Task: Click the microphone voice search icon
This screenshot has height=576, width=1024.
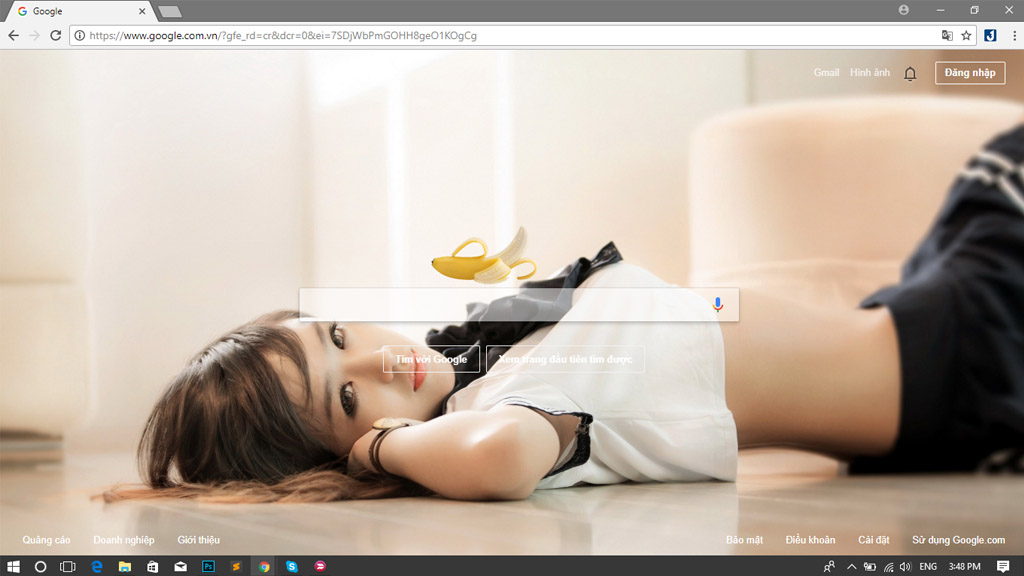Action: click(717, 305)
